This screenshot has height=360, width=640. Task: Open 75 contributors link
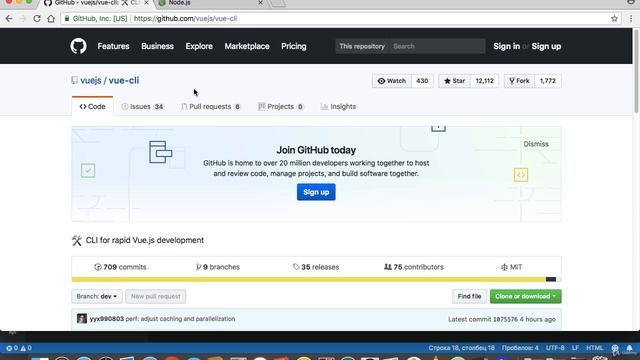(x=413, y=267)
